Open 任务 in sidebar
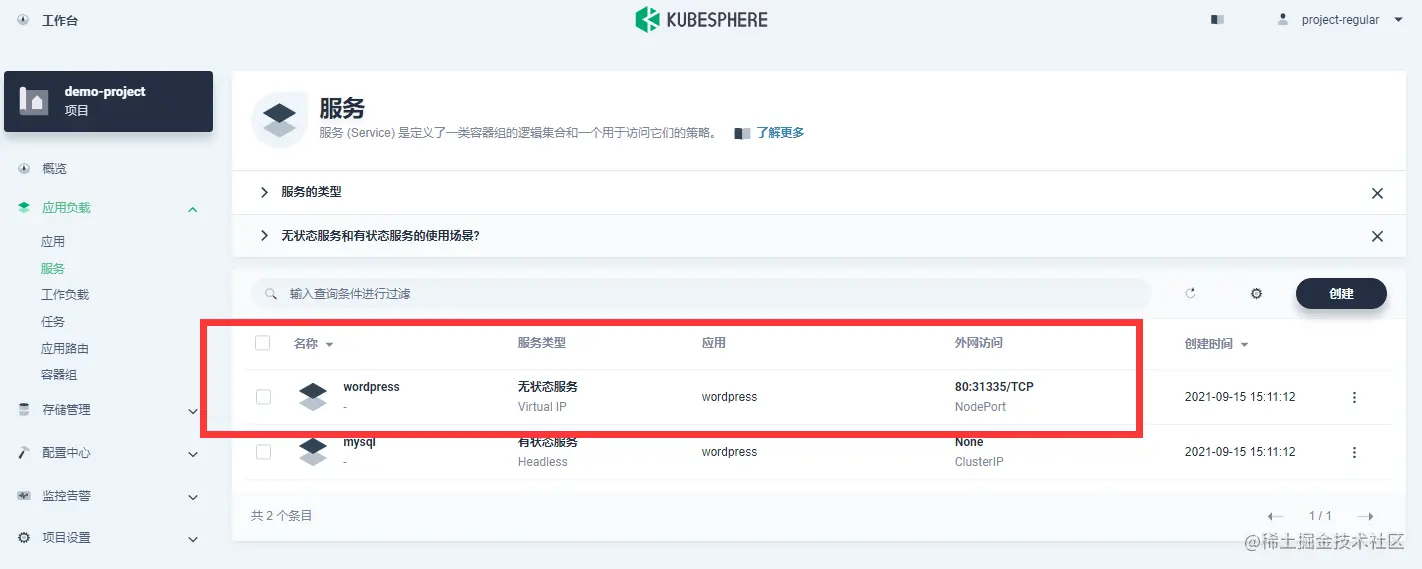 (x=53, y=321)
